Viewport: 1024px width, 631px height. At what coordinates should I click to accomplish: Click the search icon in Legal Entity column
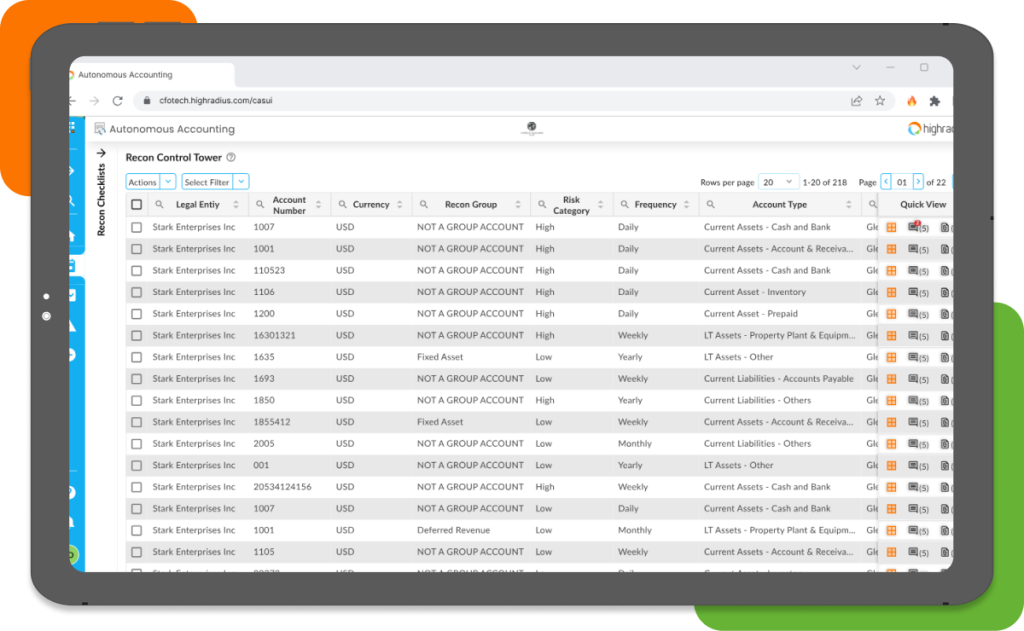pos(159,205)
